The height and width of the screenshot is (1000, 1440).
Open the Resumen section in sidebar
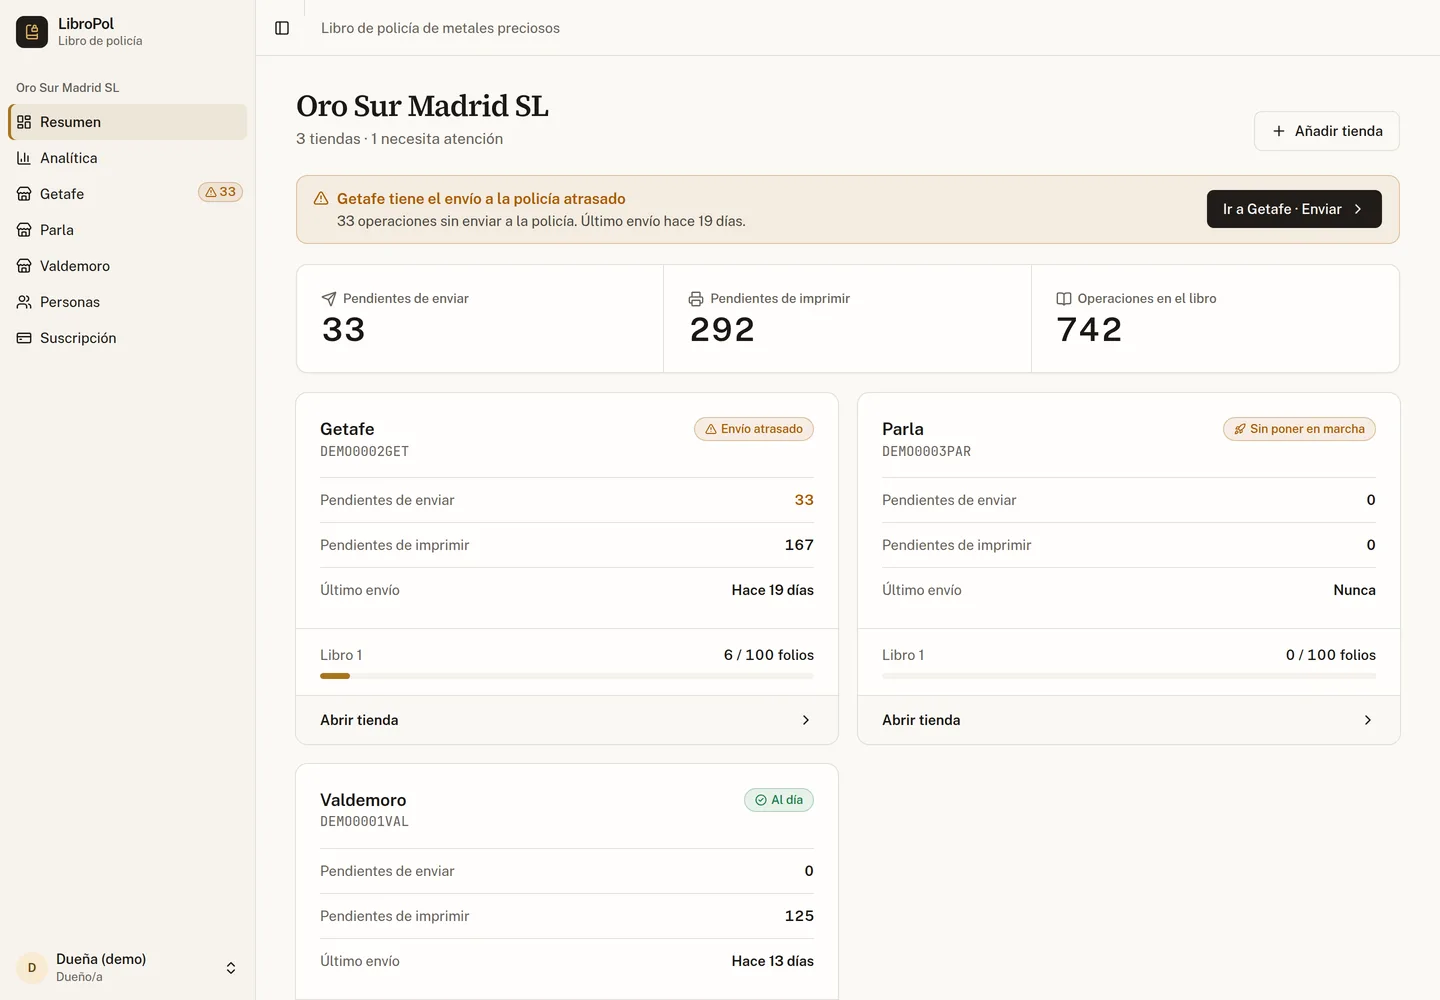(128, 122)
